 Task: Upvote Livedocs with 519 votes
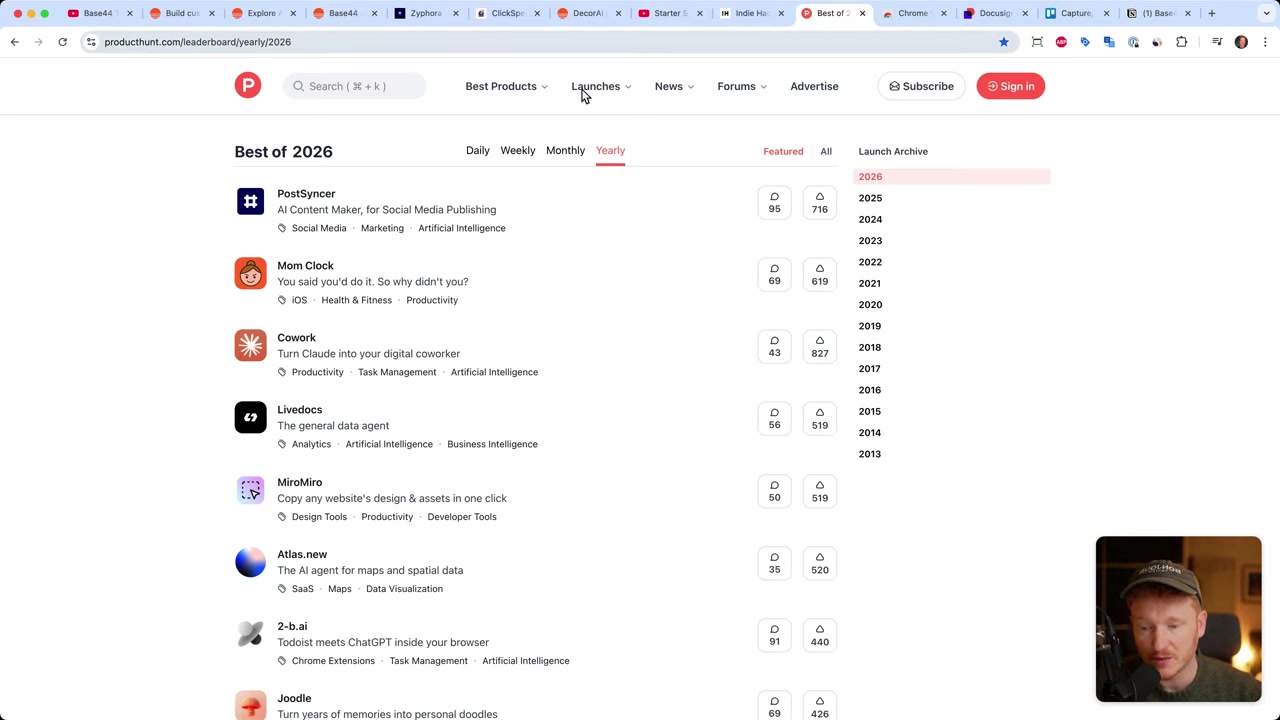pyautogui.click(x=820, y=419)
